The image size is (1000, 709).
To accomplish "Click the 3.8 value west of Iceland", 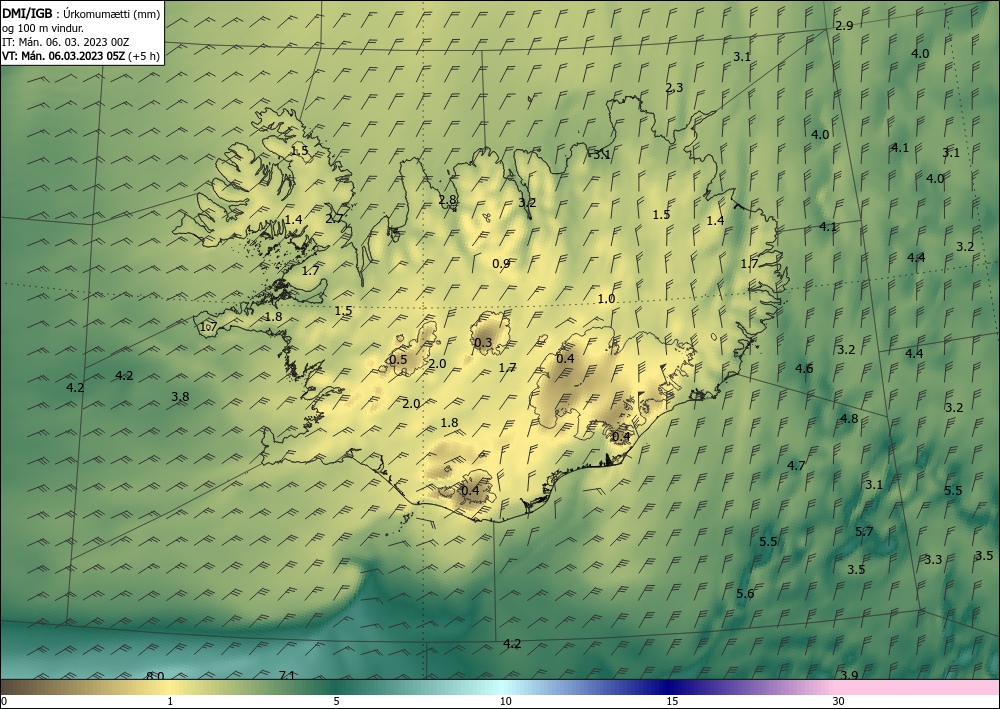I will click(180, 397).
